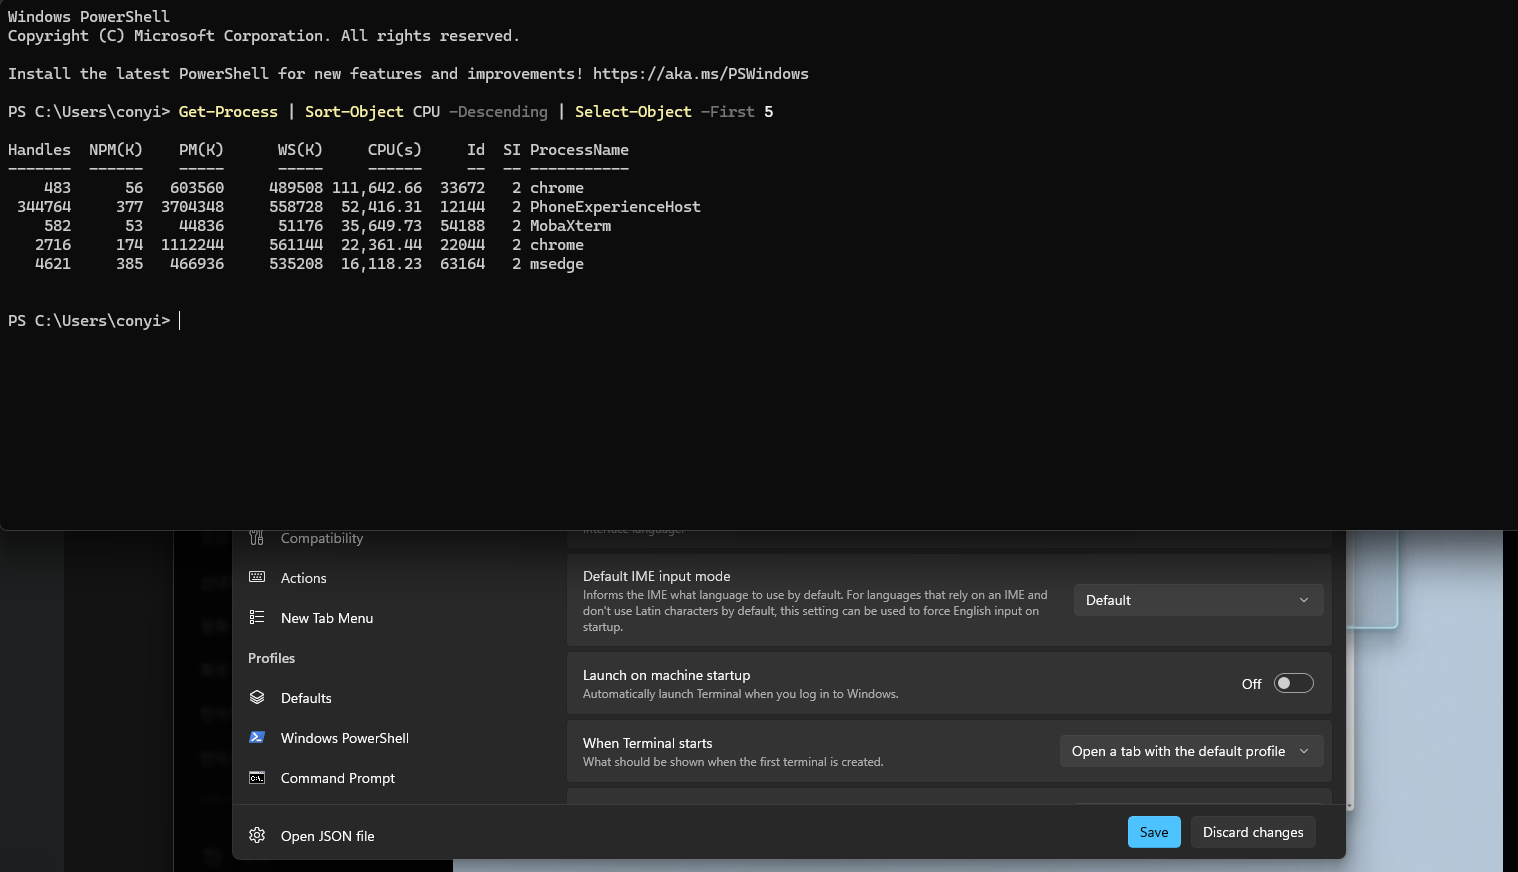Click the Microsoft copyright line in terminal
The height and width of the screenshot is (872, 1518).
pyautogui.click(x=264, y=36)
